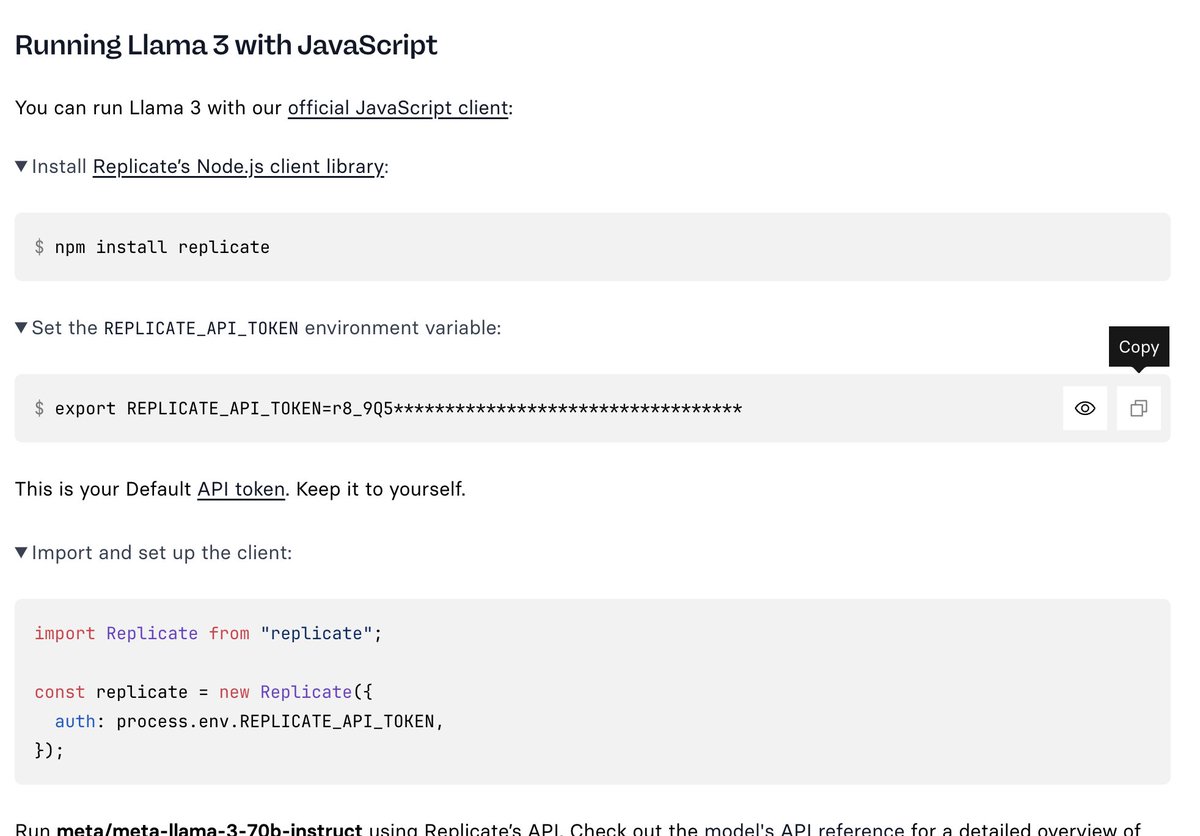The height and width of the screenshot is (836, 1200).
Task: Click the closing }); line in code block
Action: click(x=49, y=750)
